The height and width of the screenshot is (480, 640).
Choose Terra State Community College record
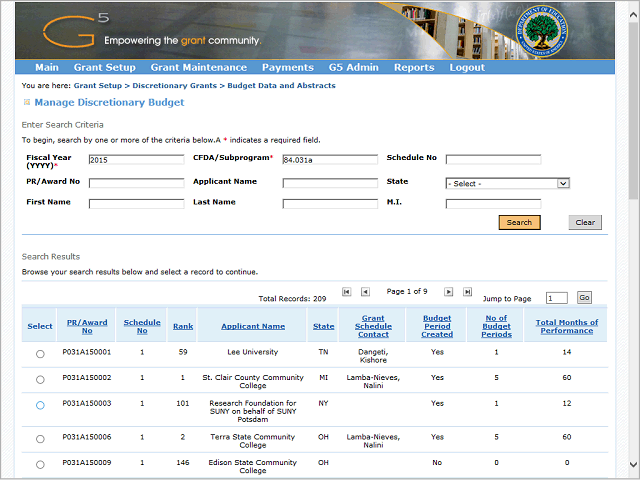[x=40, y=439]
